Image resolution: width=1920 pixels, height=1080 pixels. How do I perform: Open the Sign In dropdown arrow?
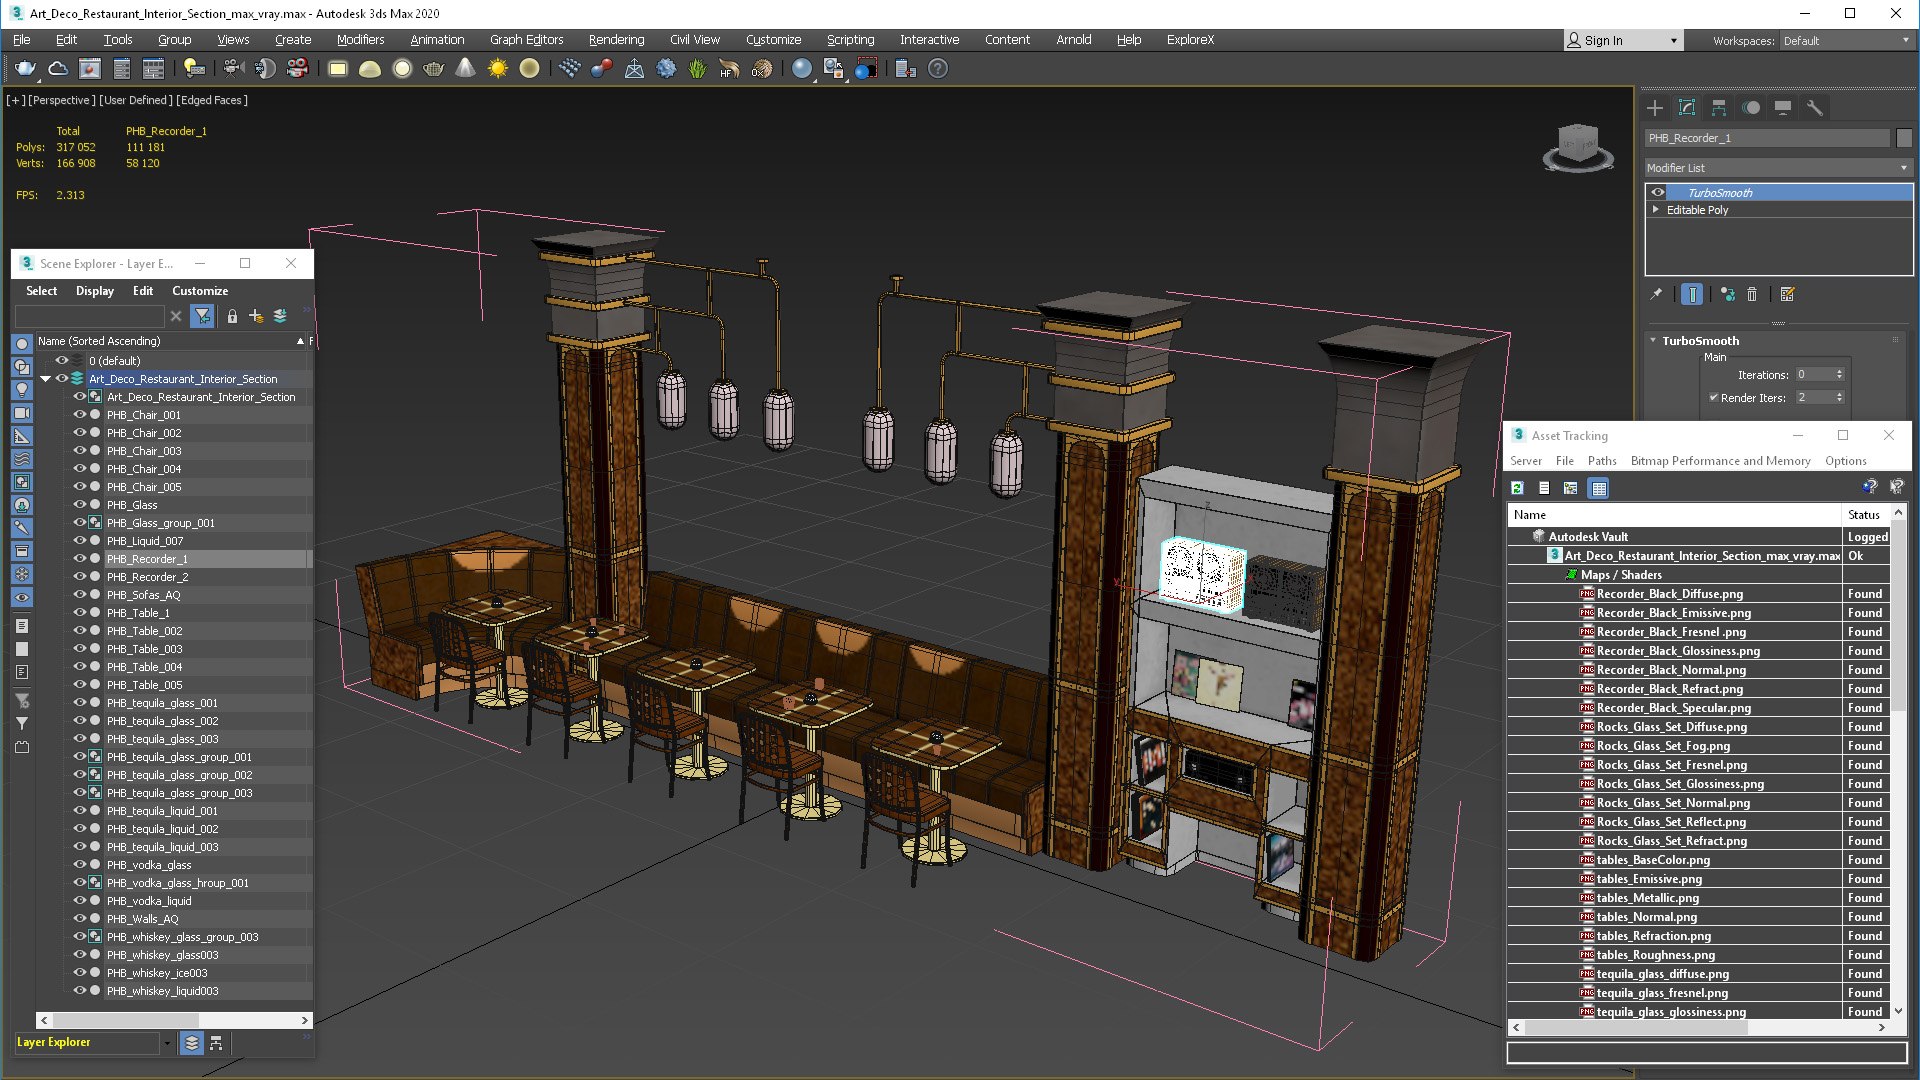(1673, 41)
